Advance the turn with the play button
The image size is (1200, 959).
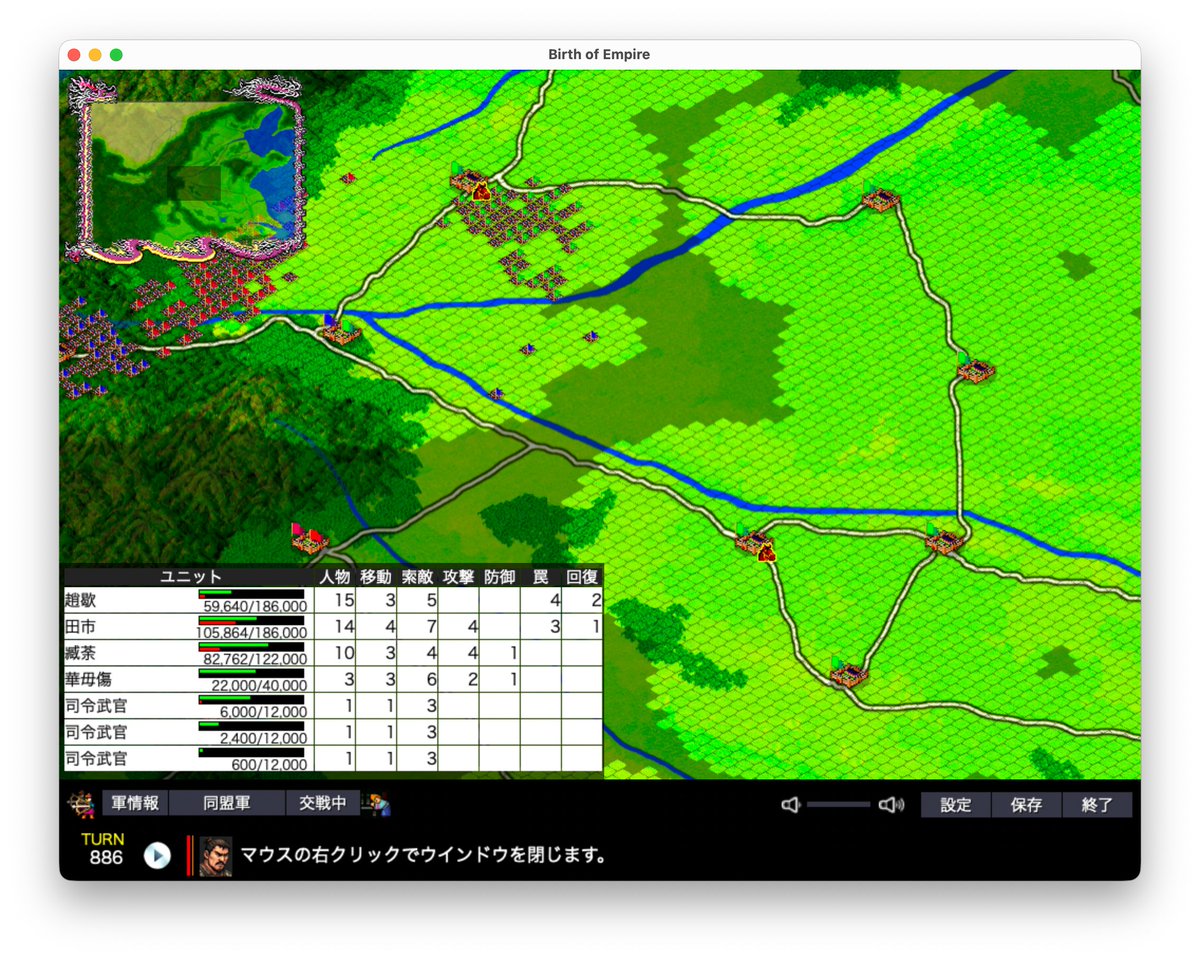click(x=157, y=856)
